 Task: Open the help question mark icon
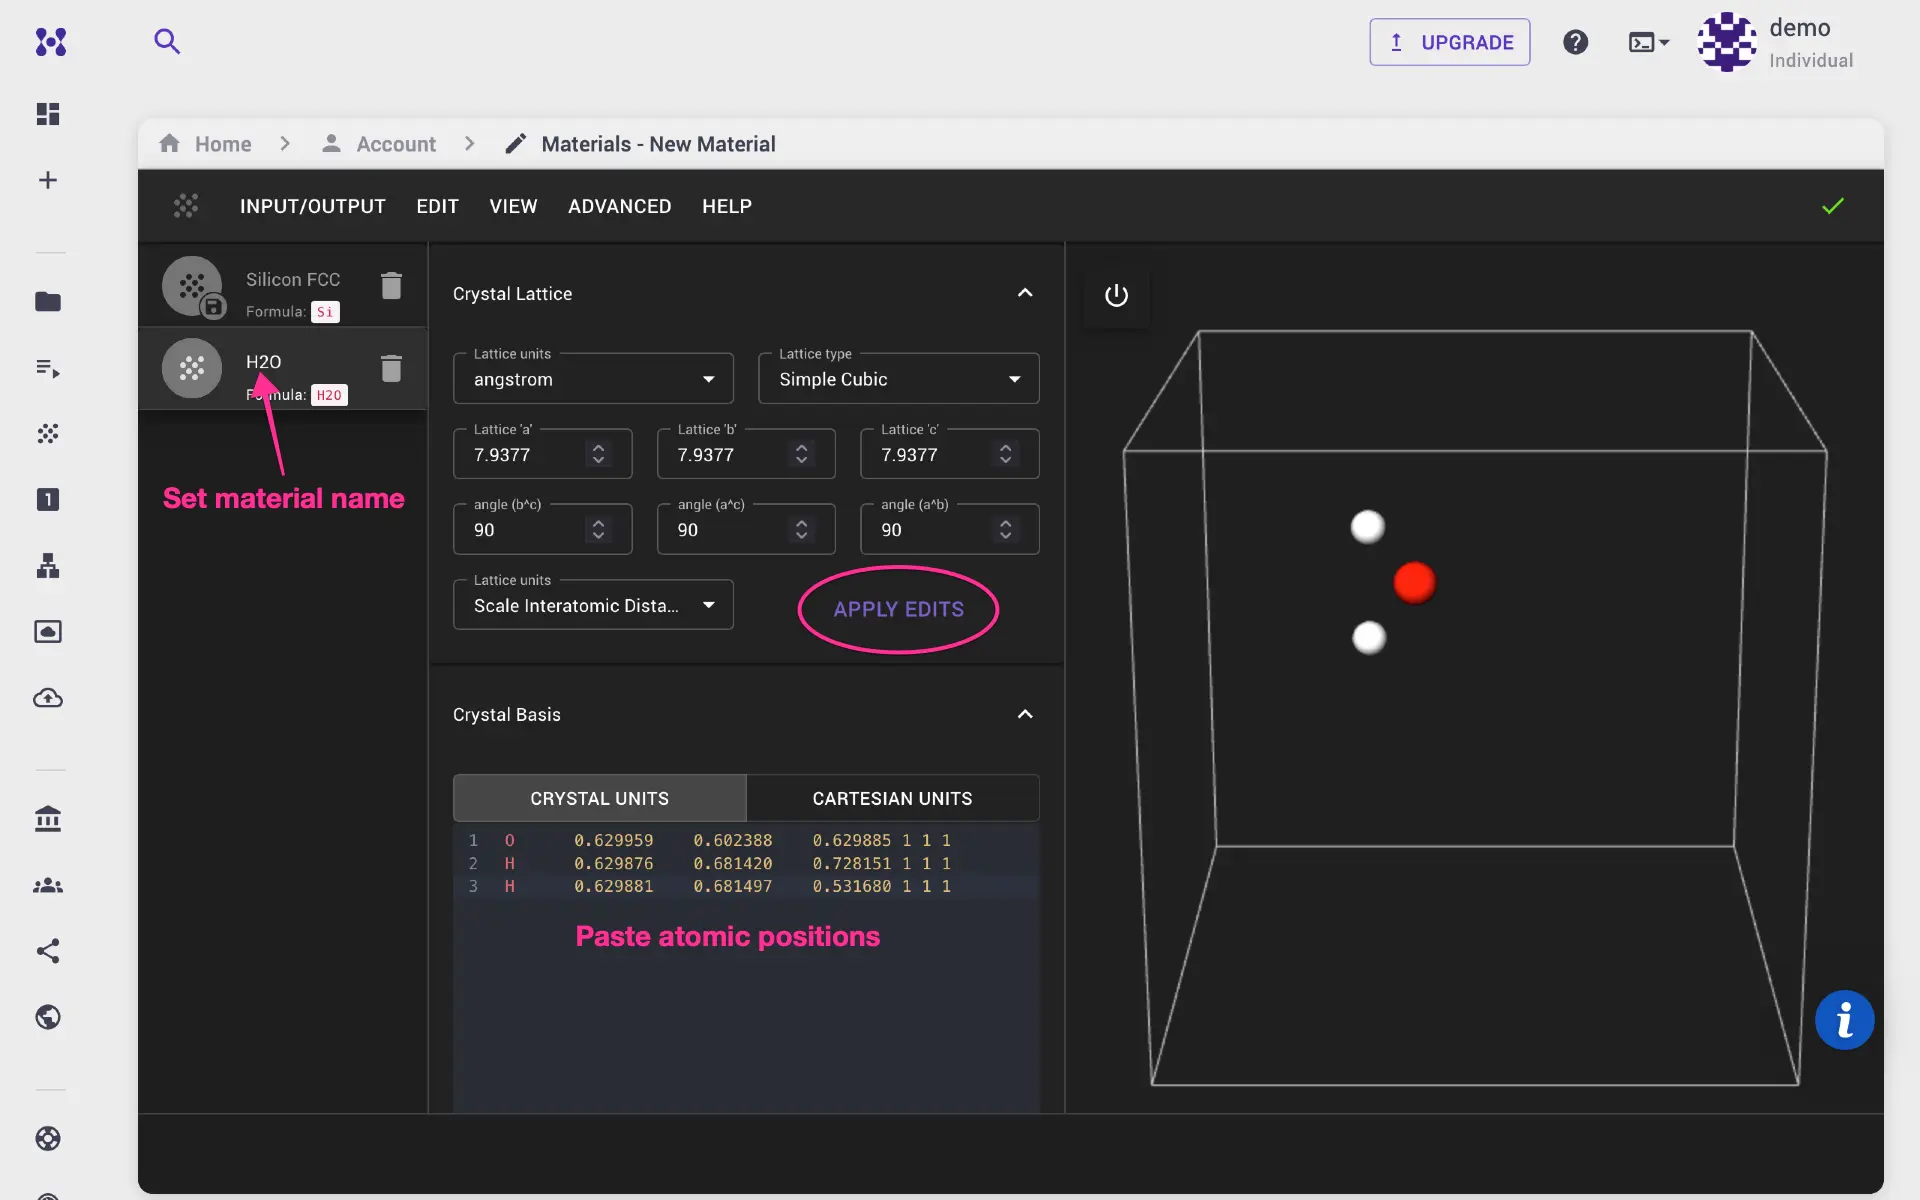coord(1575,42)
